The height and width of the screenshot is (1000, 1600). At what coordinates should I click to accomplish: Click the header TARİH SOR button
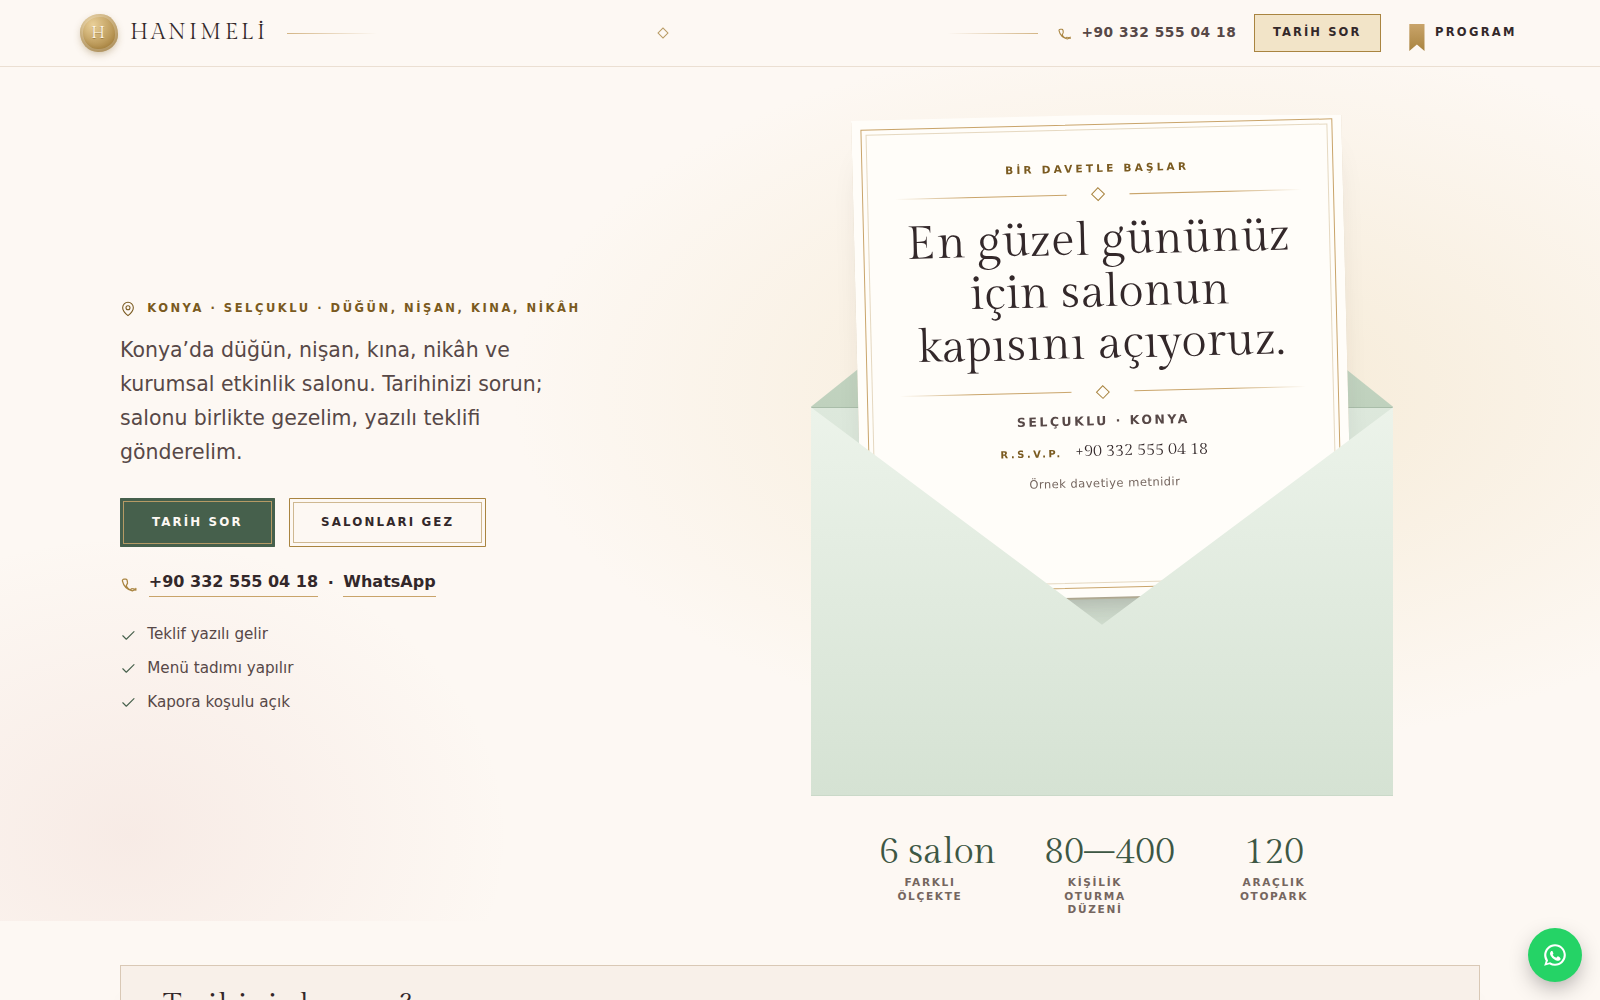coord(1317,33)
